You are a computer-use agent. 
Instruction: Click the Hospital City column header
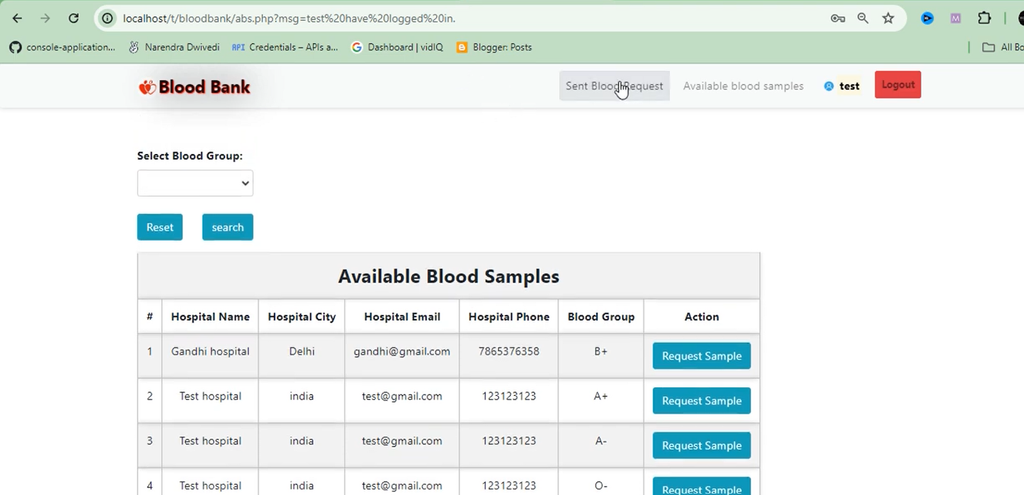pos(302,317)
